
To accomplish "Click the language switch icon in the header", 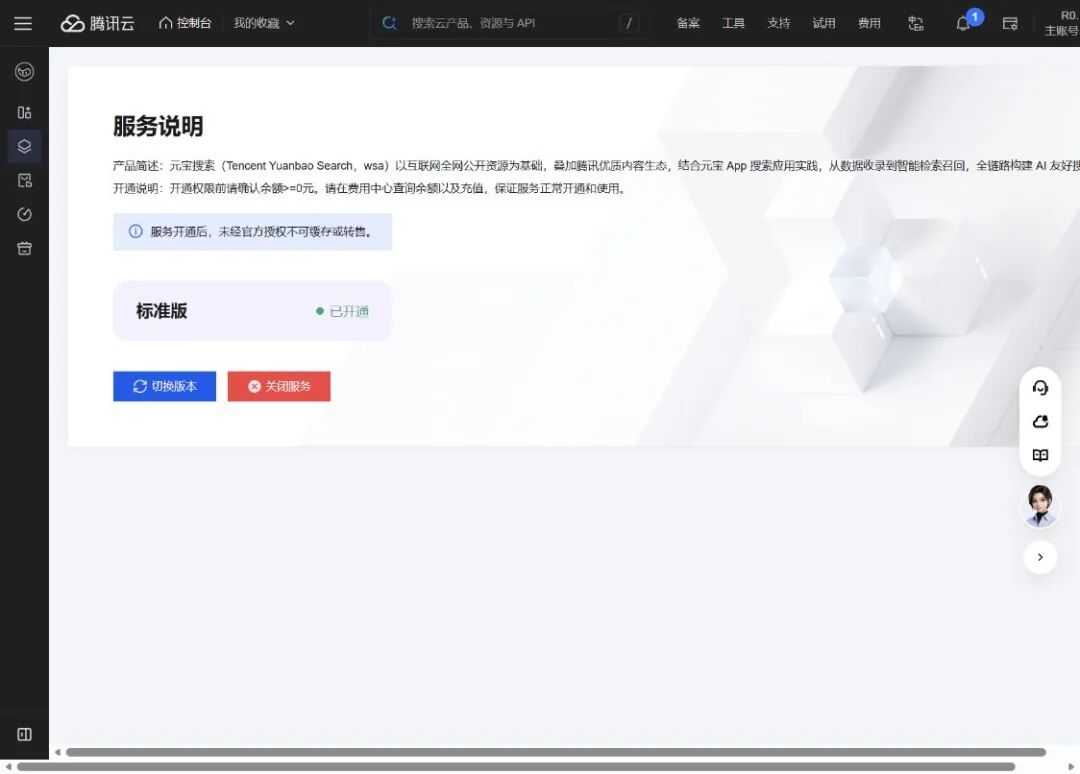I will 915,23.
